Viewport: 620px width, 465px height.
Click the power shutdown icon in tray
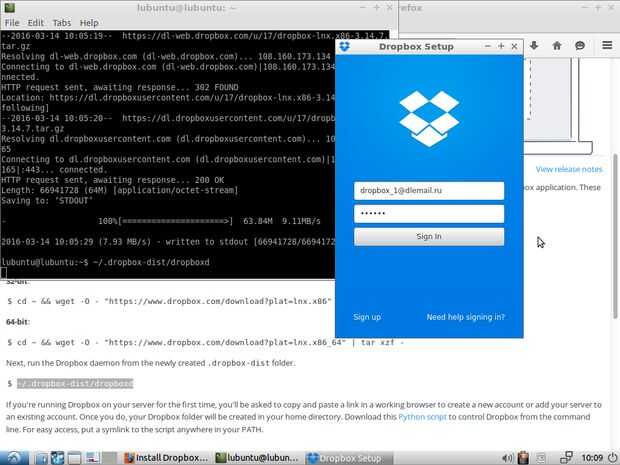(612, 457)
